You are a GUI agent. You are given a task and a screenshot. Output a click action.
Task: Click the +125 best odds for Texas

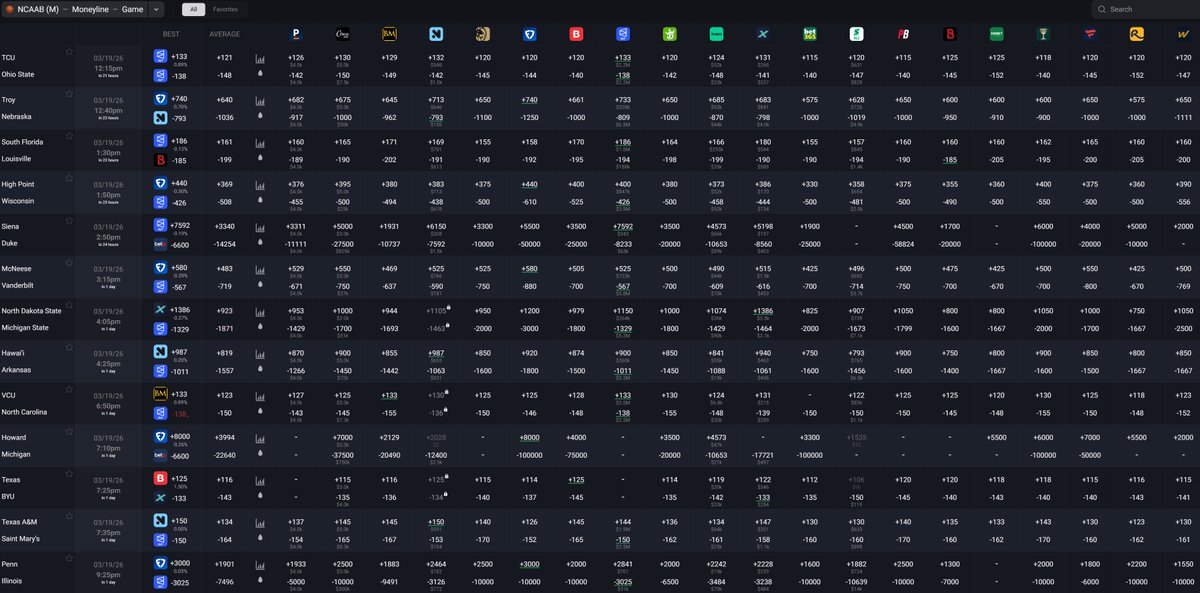point(179,478)
